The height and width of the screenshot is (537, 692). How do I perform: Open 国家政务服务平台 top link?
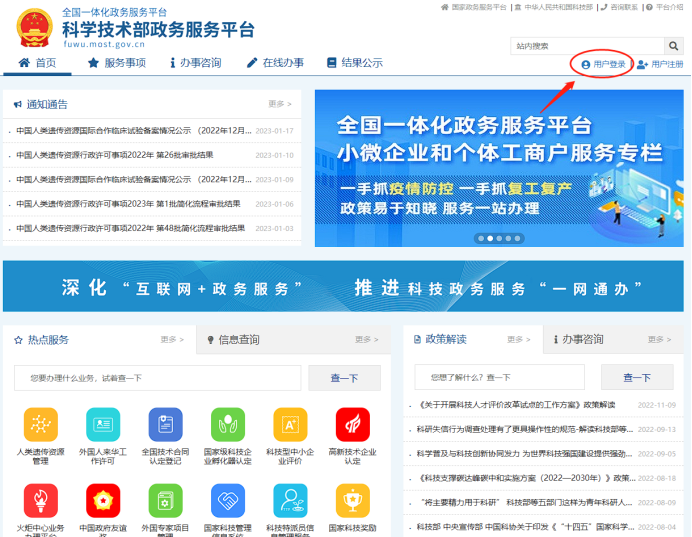[474, 7]
